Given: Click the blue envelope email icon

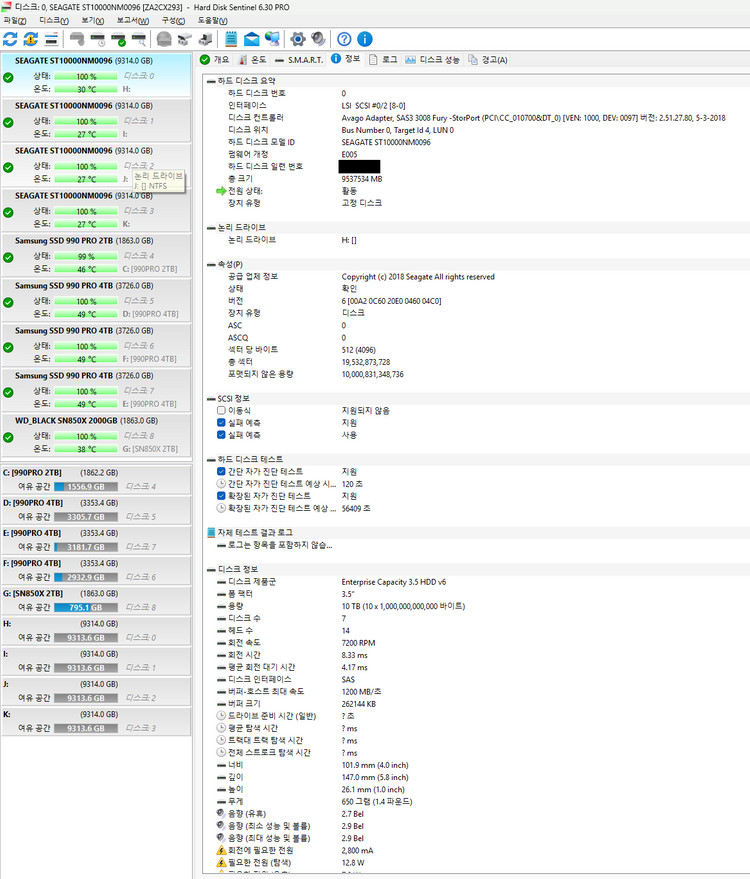Looking at the screenshot, I should [252, 39].
